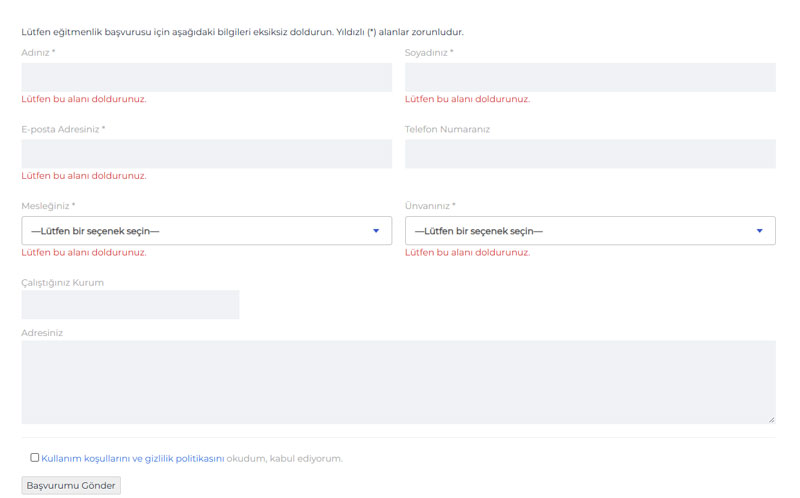Focus the Çalıştığınız Kurum field

click(130, 305)
